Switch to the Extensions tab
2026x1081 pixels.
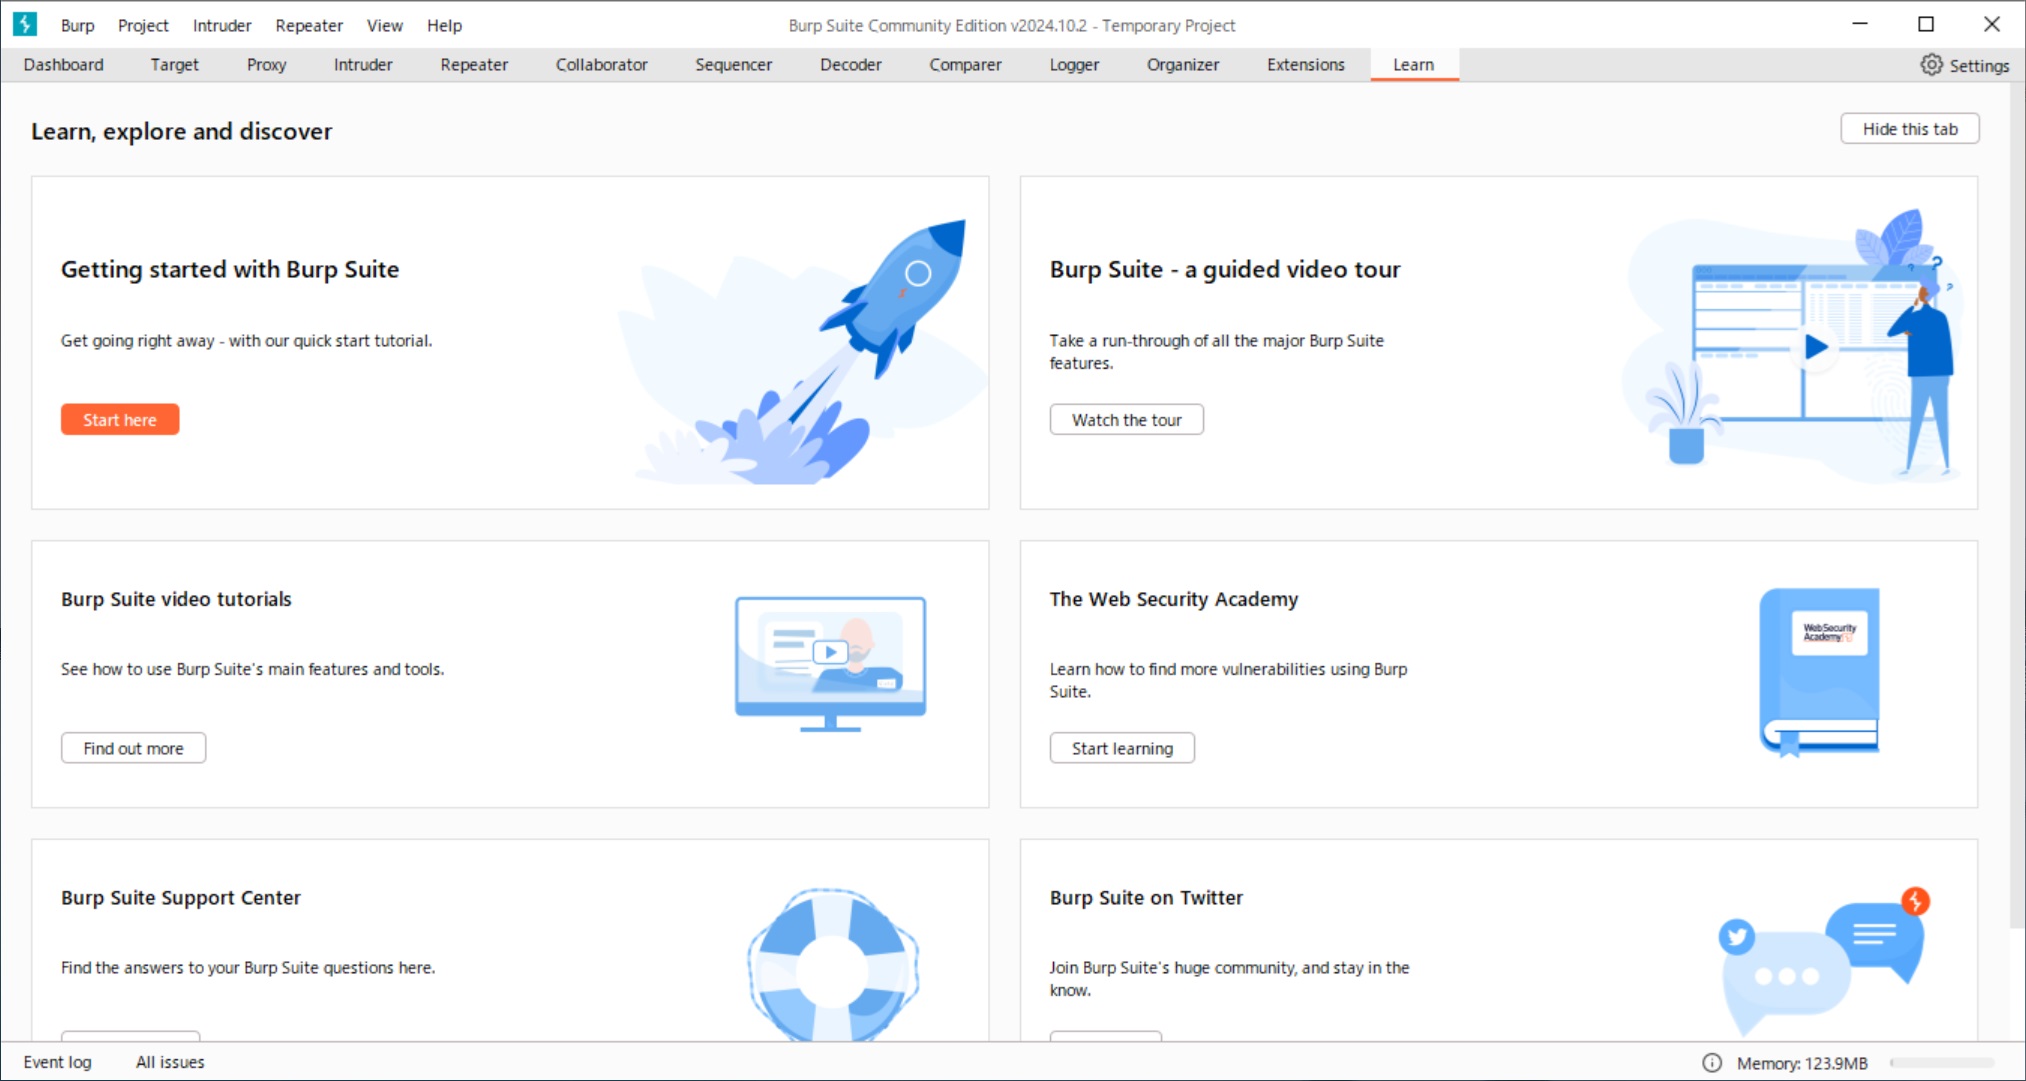pyautogui.click(x=1306, y=65)
